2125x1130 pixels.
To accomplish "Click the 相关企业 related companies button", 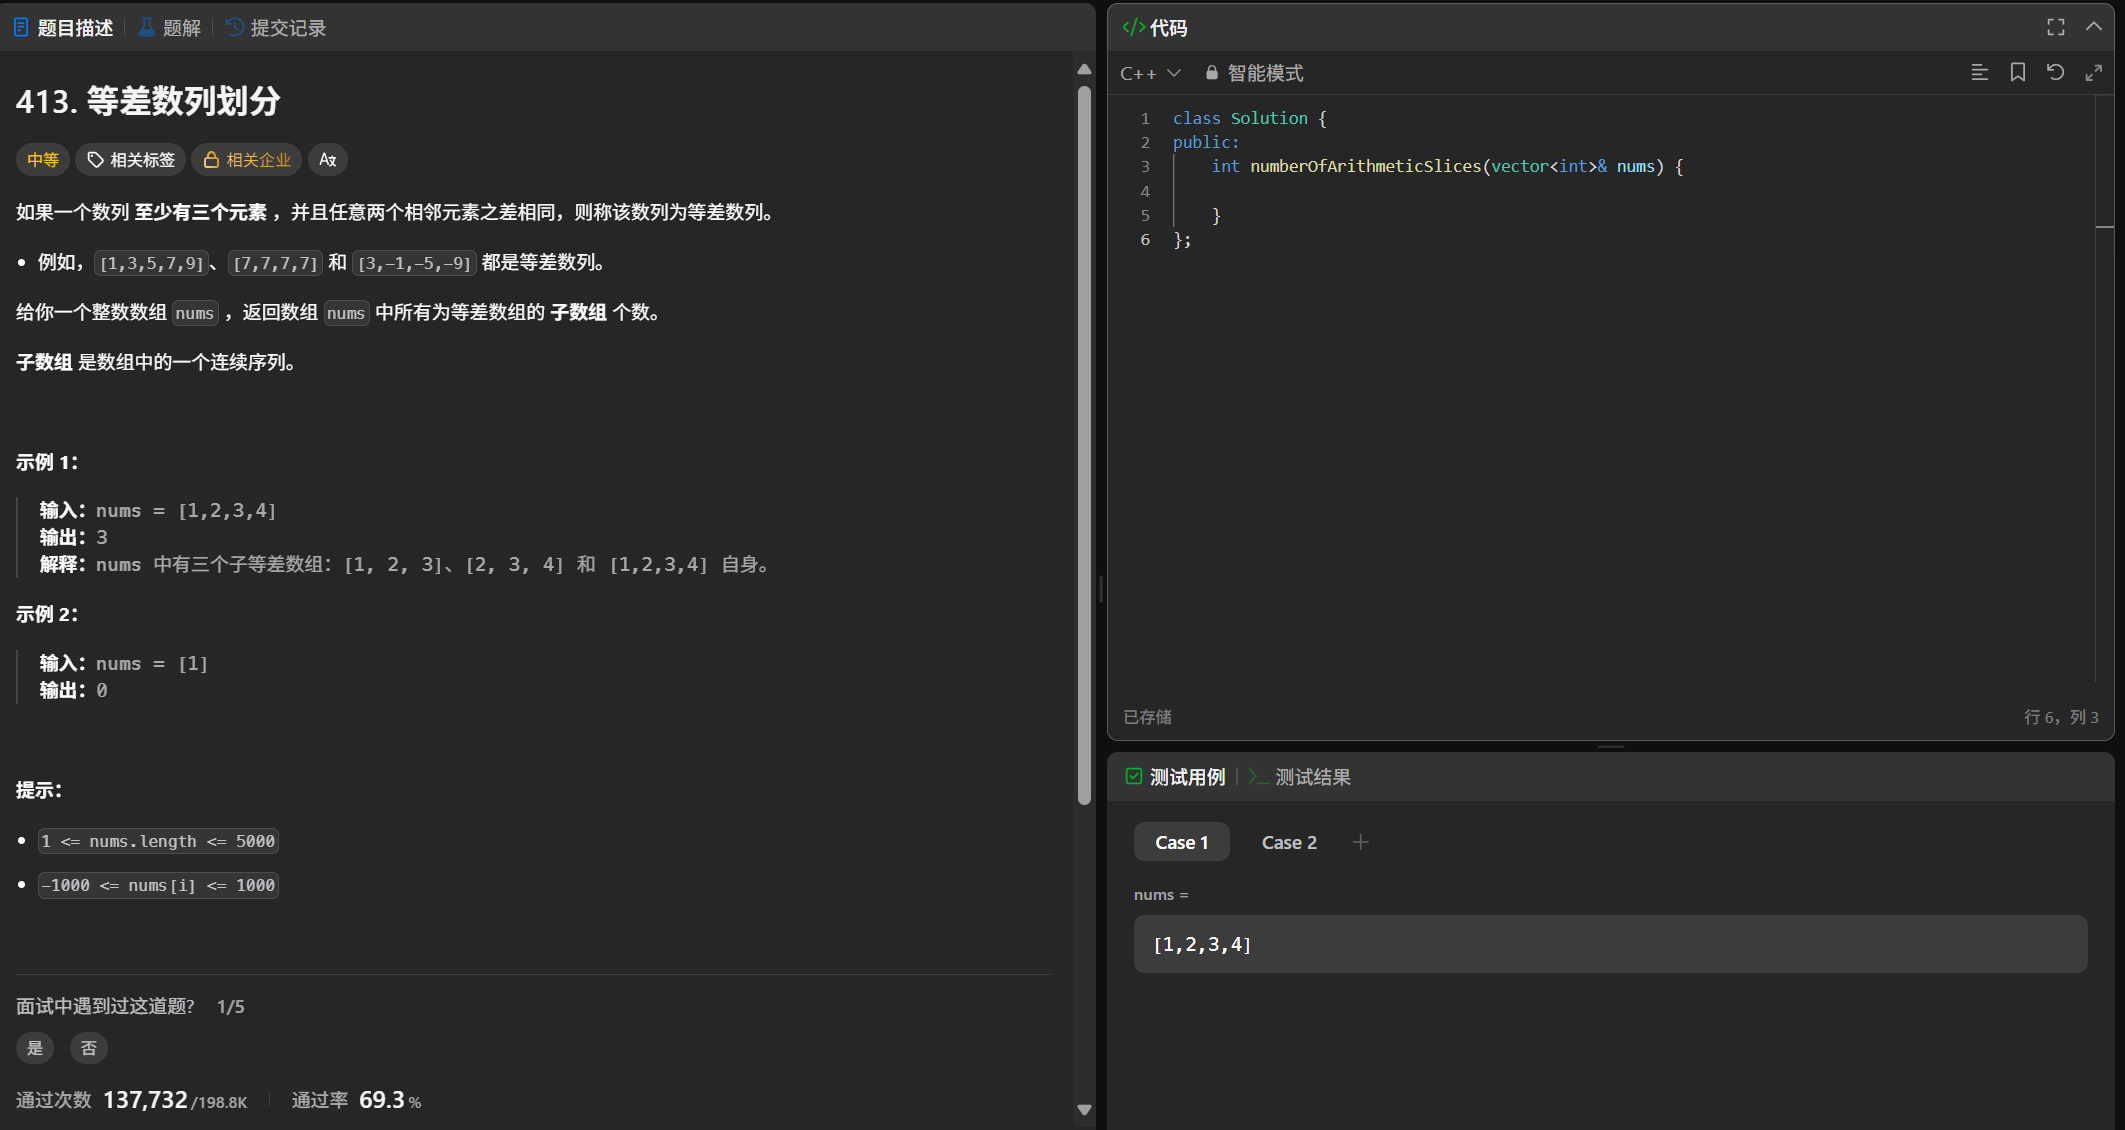I will tap(247, 160).
